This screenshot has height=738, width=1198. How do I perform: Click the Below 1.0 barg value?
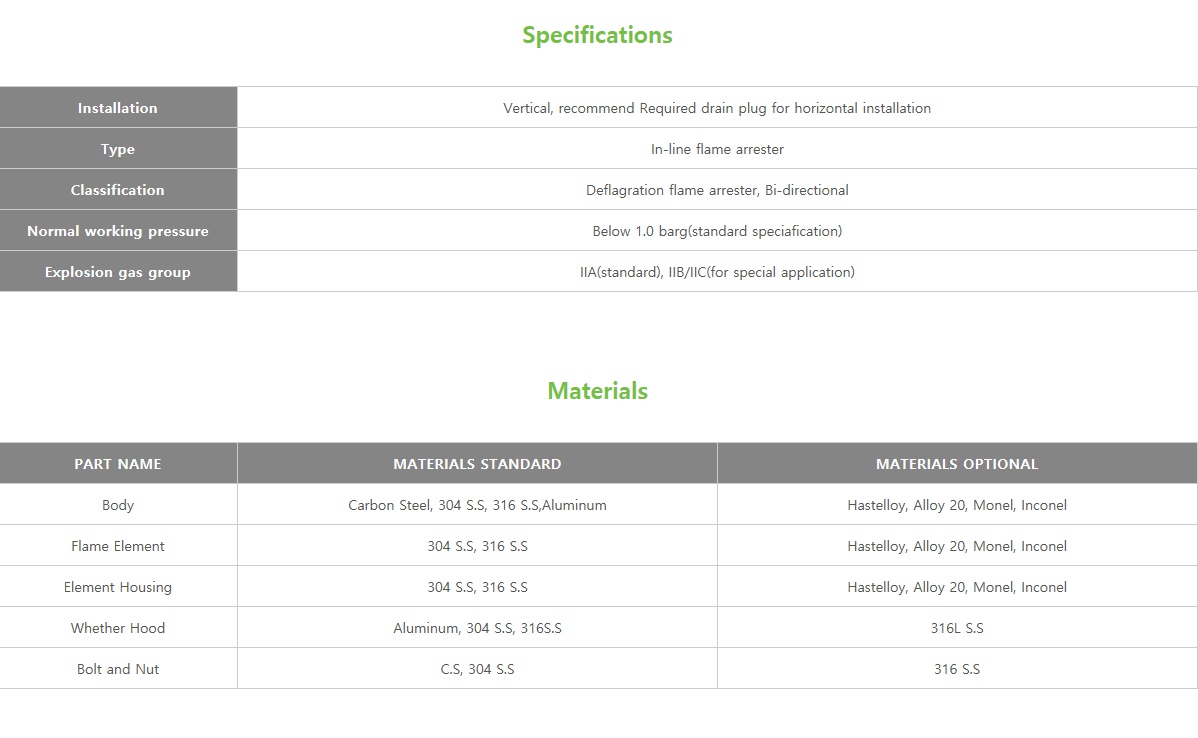717,231
